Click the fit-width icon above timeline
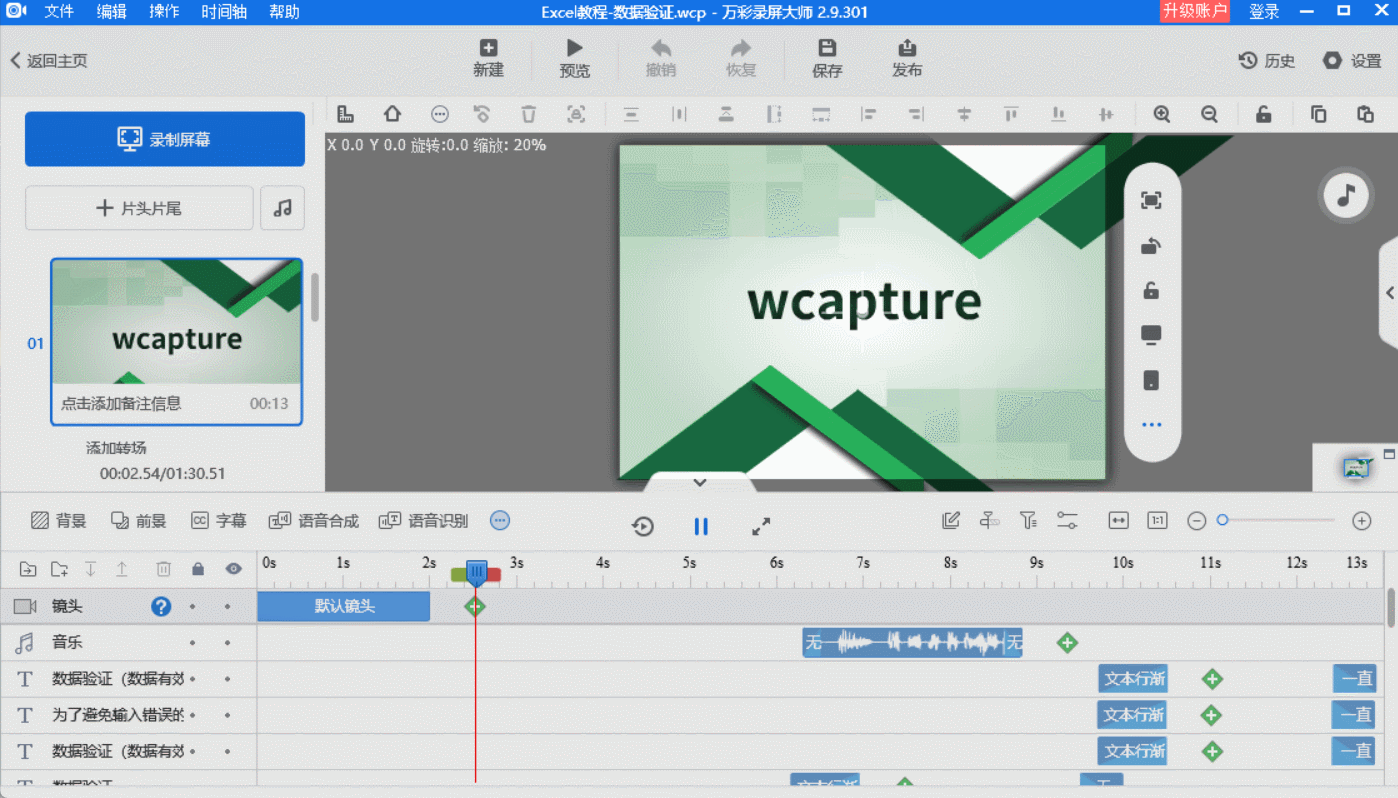The height and width of the screenshot is (798, 1398). 1118,521
